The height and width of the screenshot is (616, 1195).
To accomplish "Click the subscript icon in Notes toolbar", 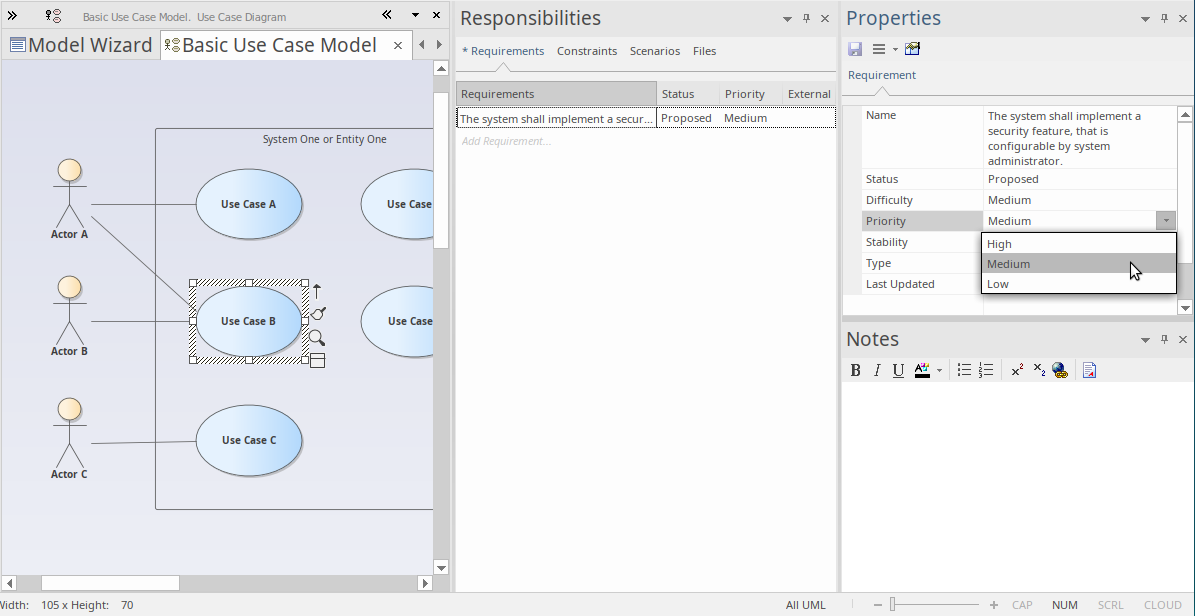I will (1039, 370).
